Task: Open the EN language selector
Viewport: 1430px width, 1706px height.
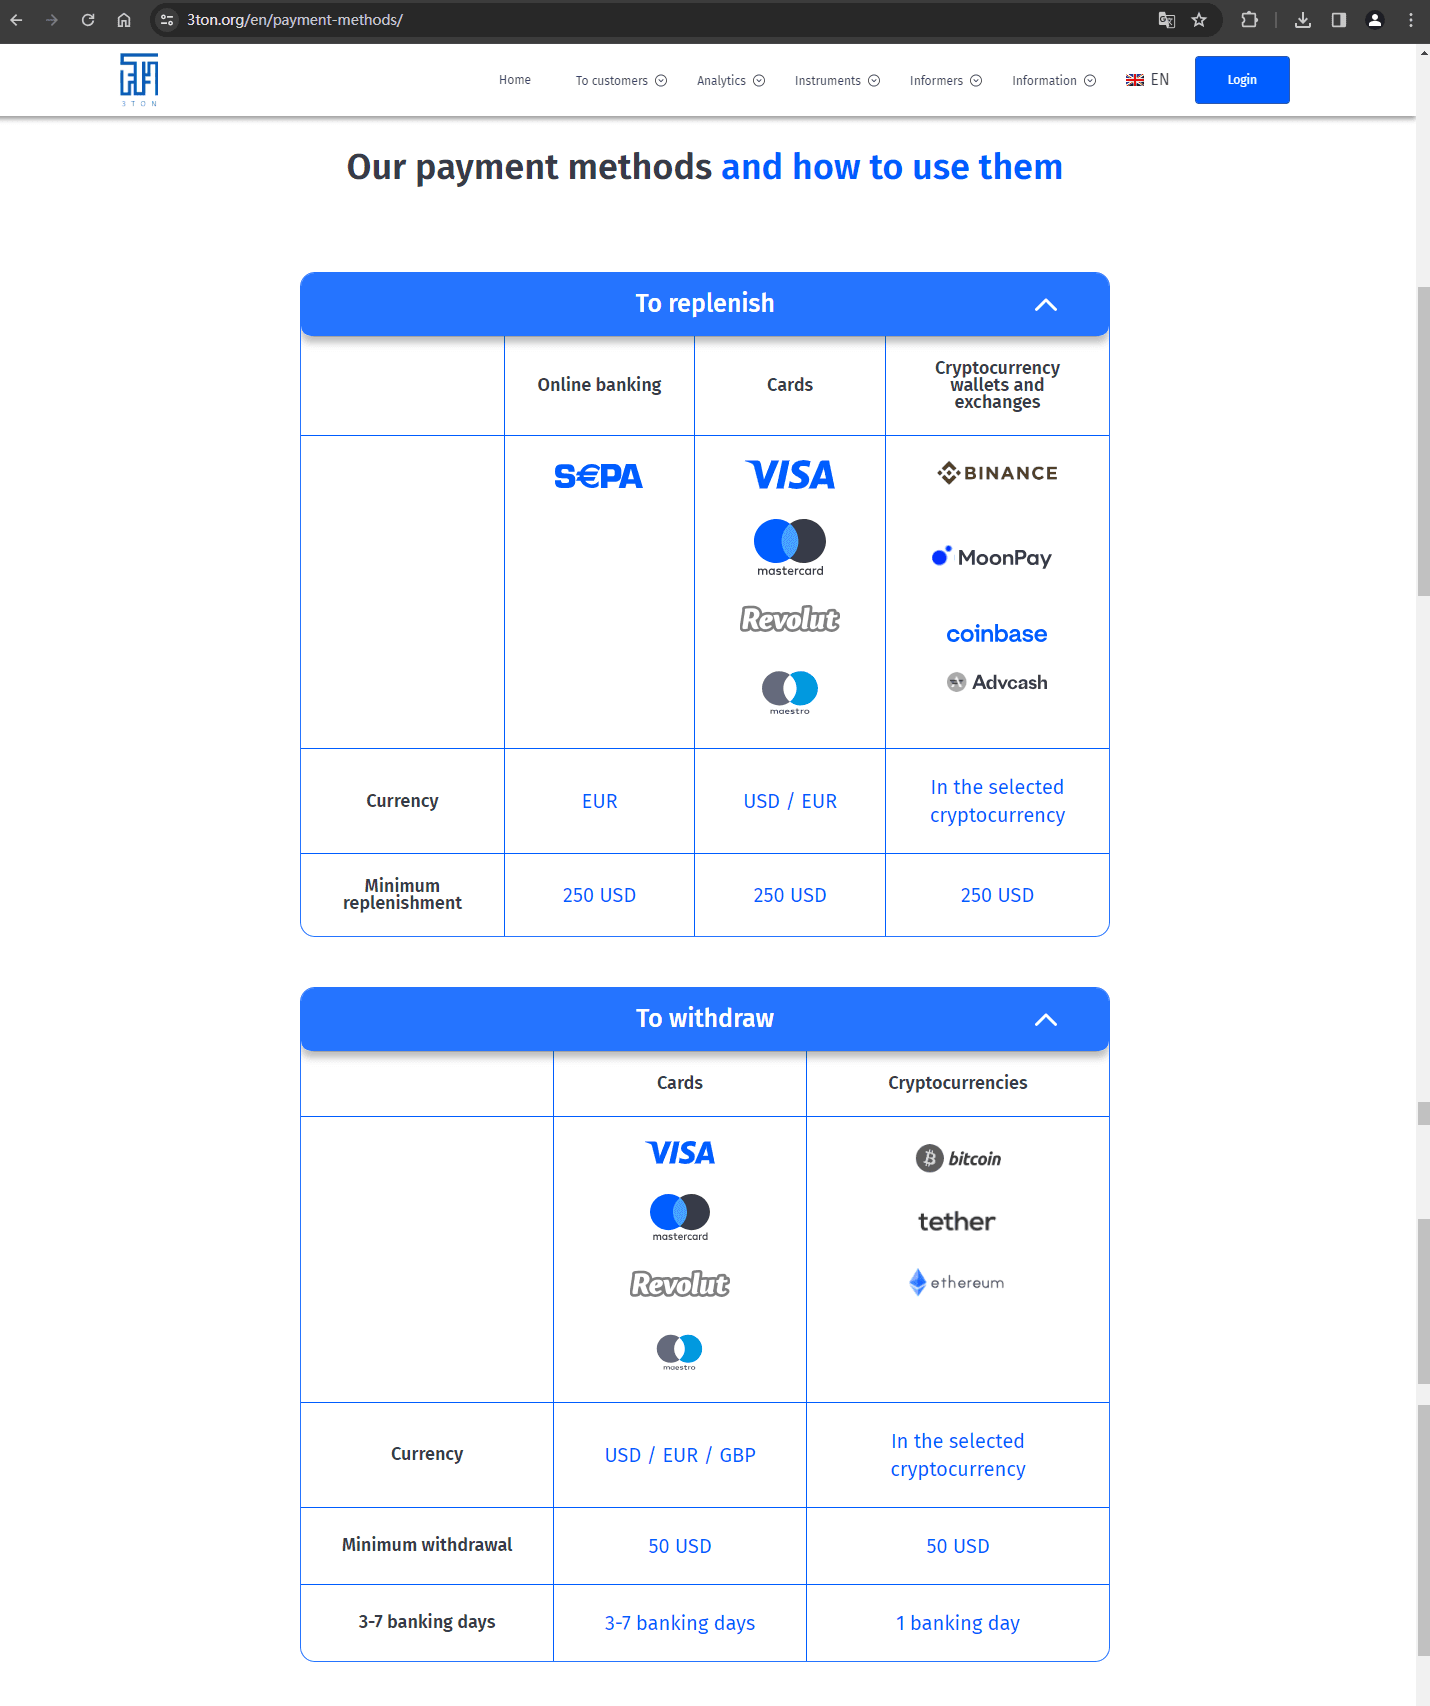Action: 1147,80
